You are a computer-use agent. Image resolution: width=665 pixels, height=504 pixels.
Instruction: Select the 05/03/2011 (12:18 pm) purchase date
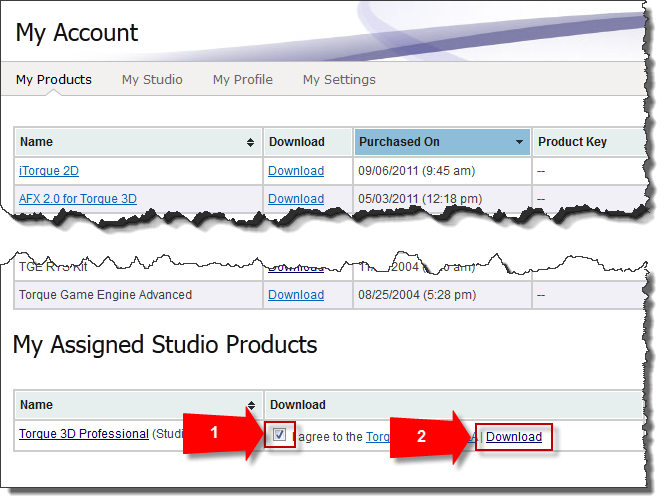click(420, 199)
